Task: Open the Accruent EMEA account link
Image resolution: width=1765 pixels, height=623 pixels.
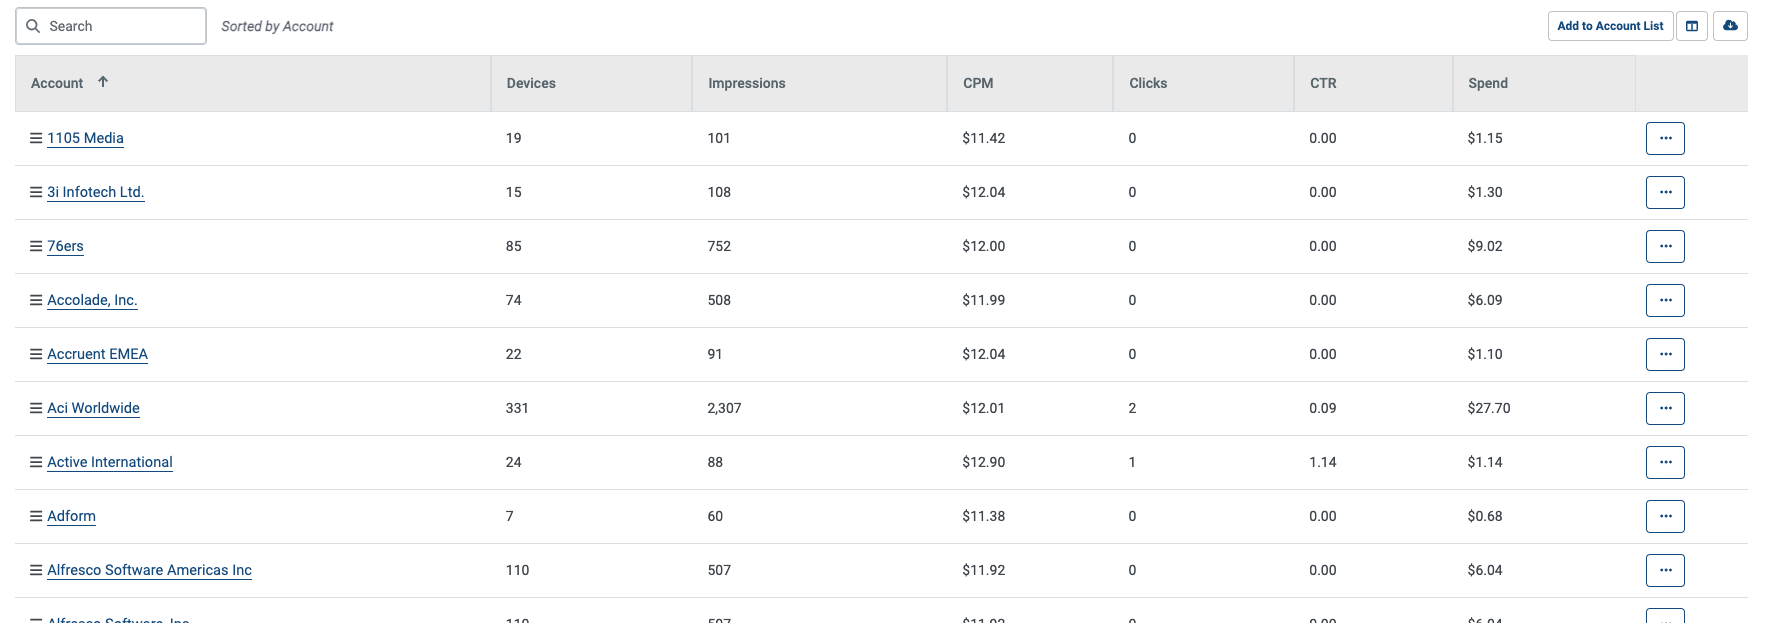Action: coord(98,354)
